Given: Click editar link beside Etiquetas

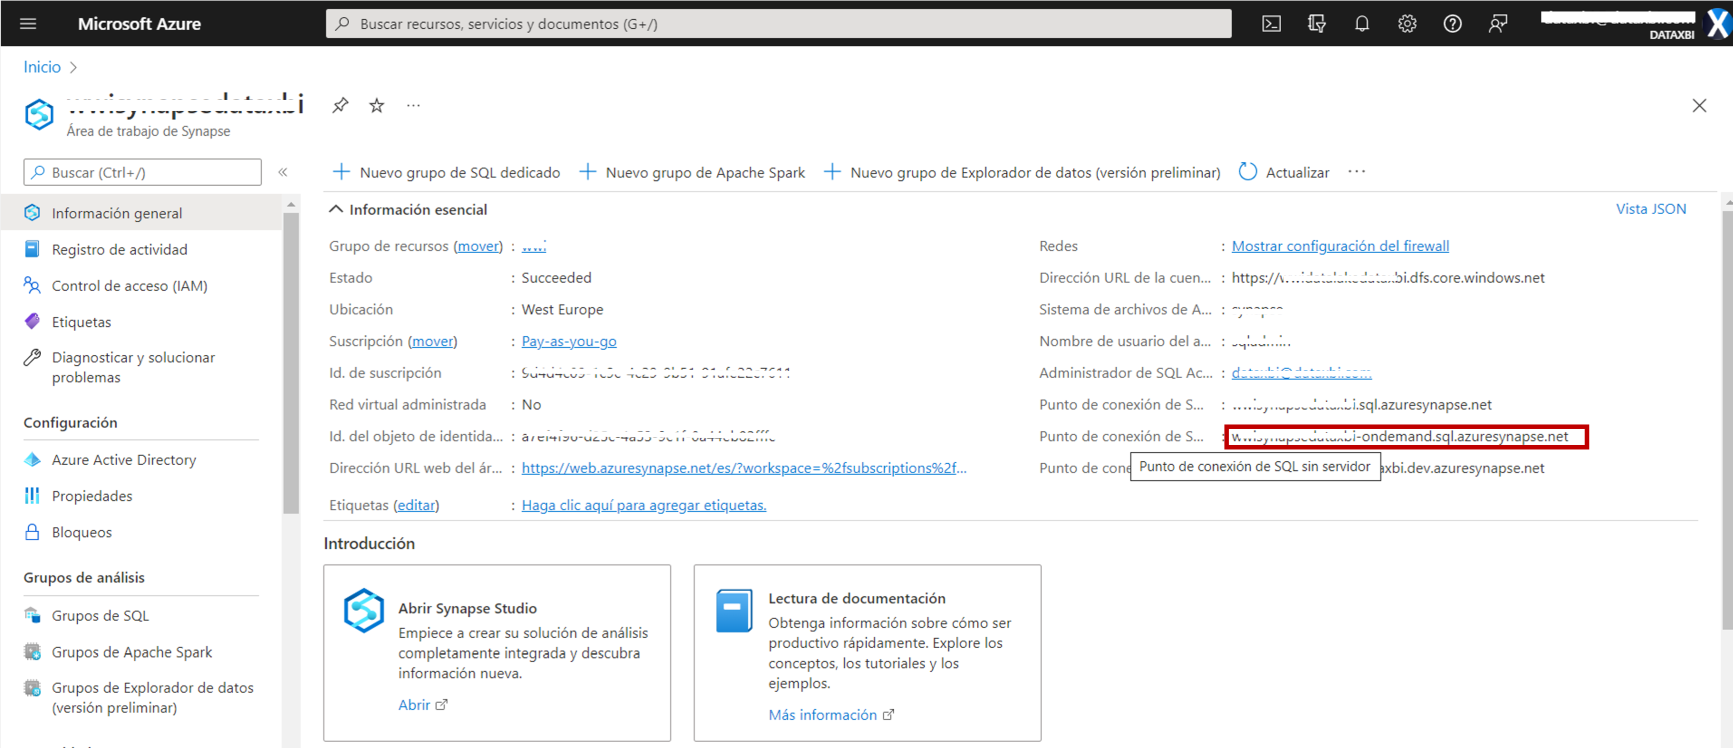Looking at the screenshot, I should (x=416, y=505).
